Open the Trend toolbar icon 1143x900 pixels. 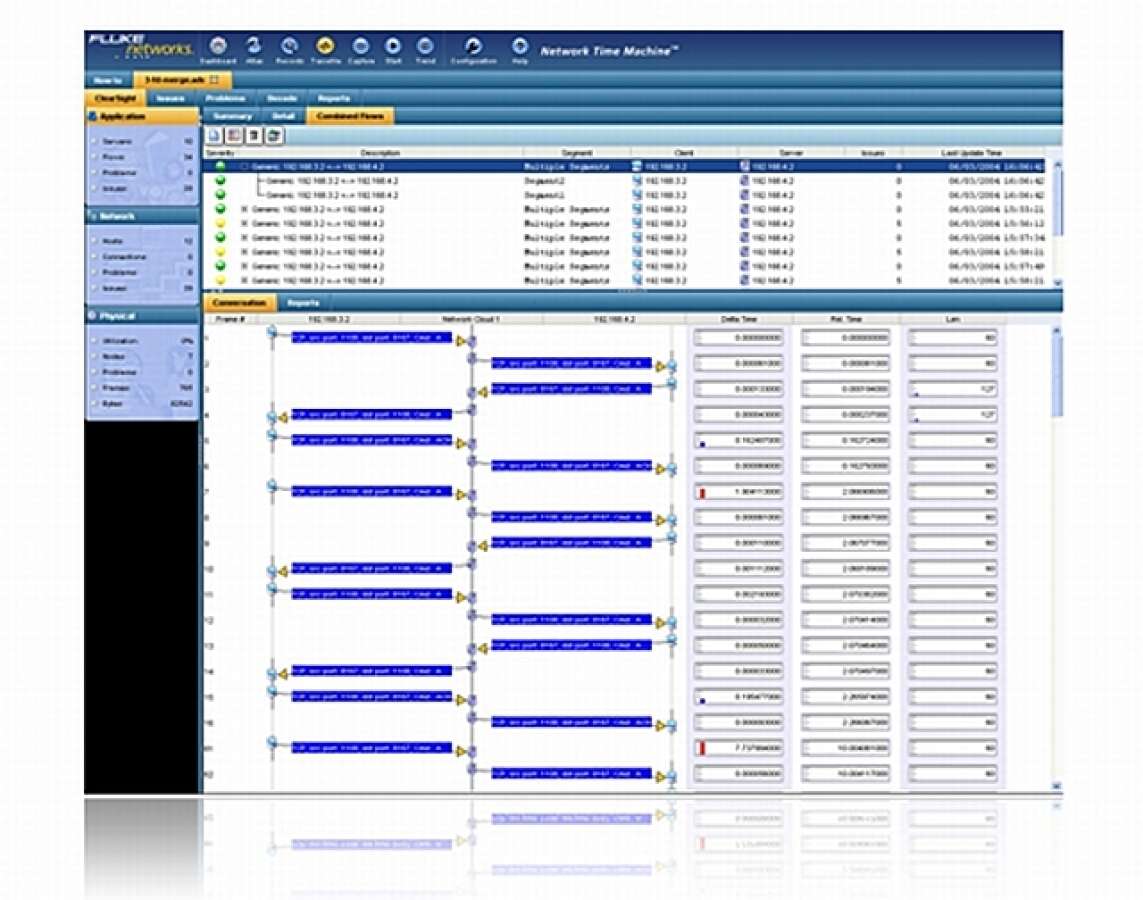(425, 46)
